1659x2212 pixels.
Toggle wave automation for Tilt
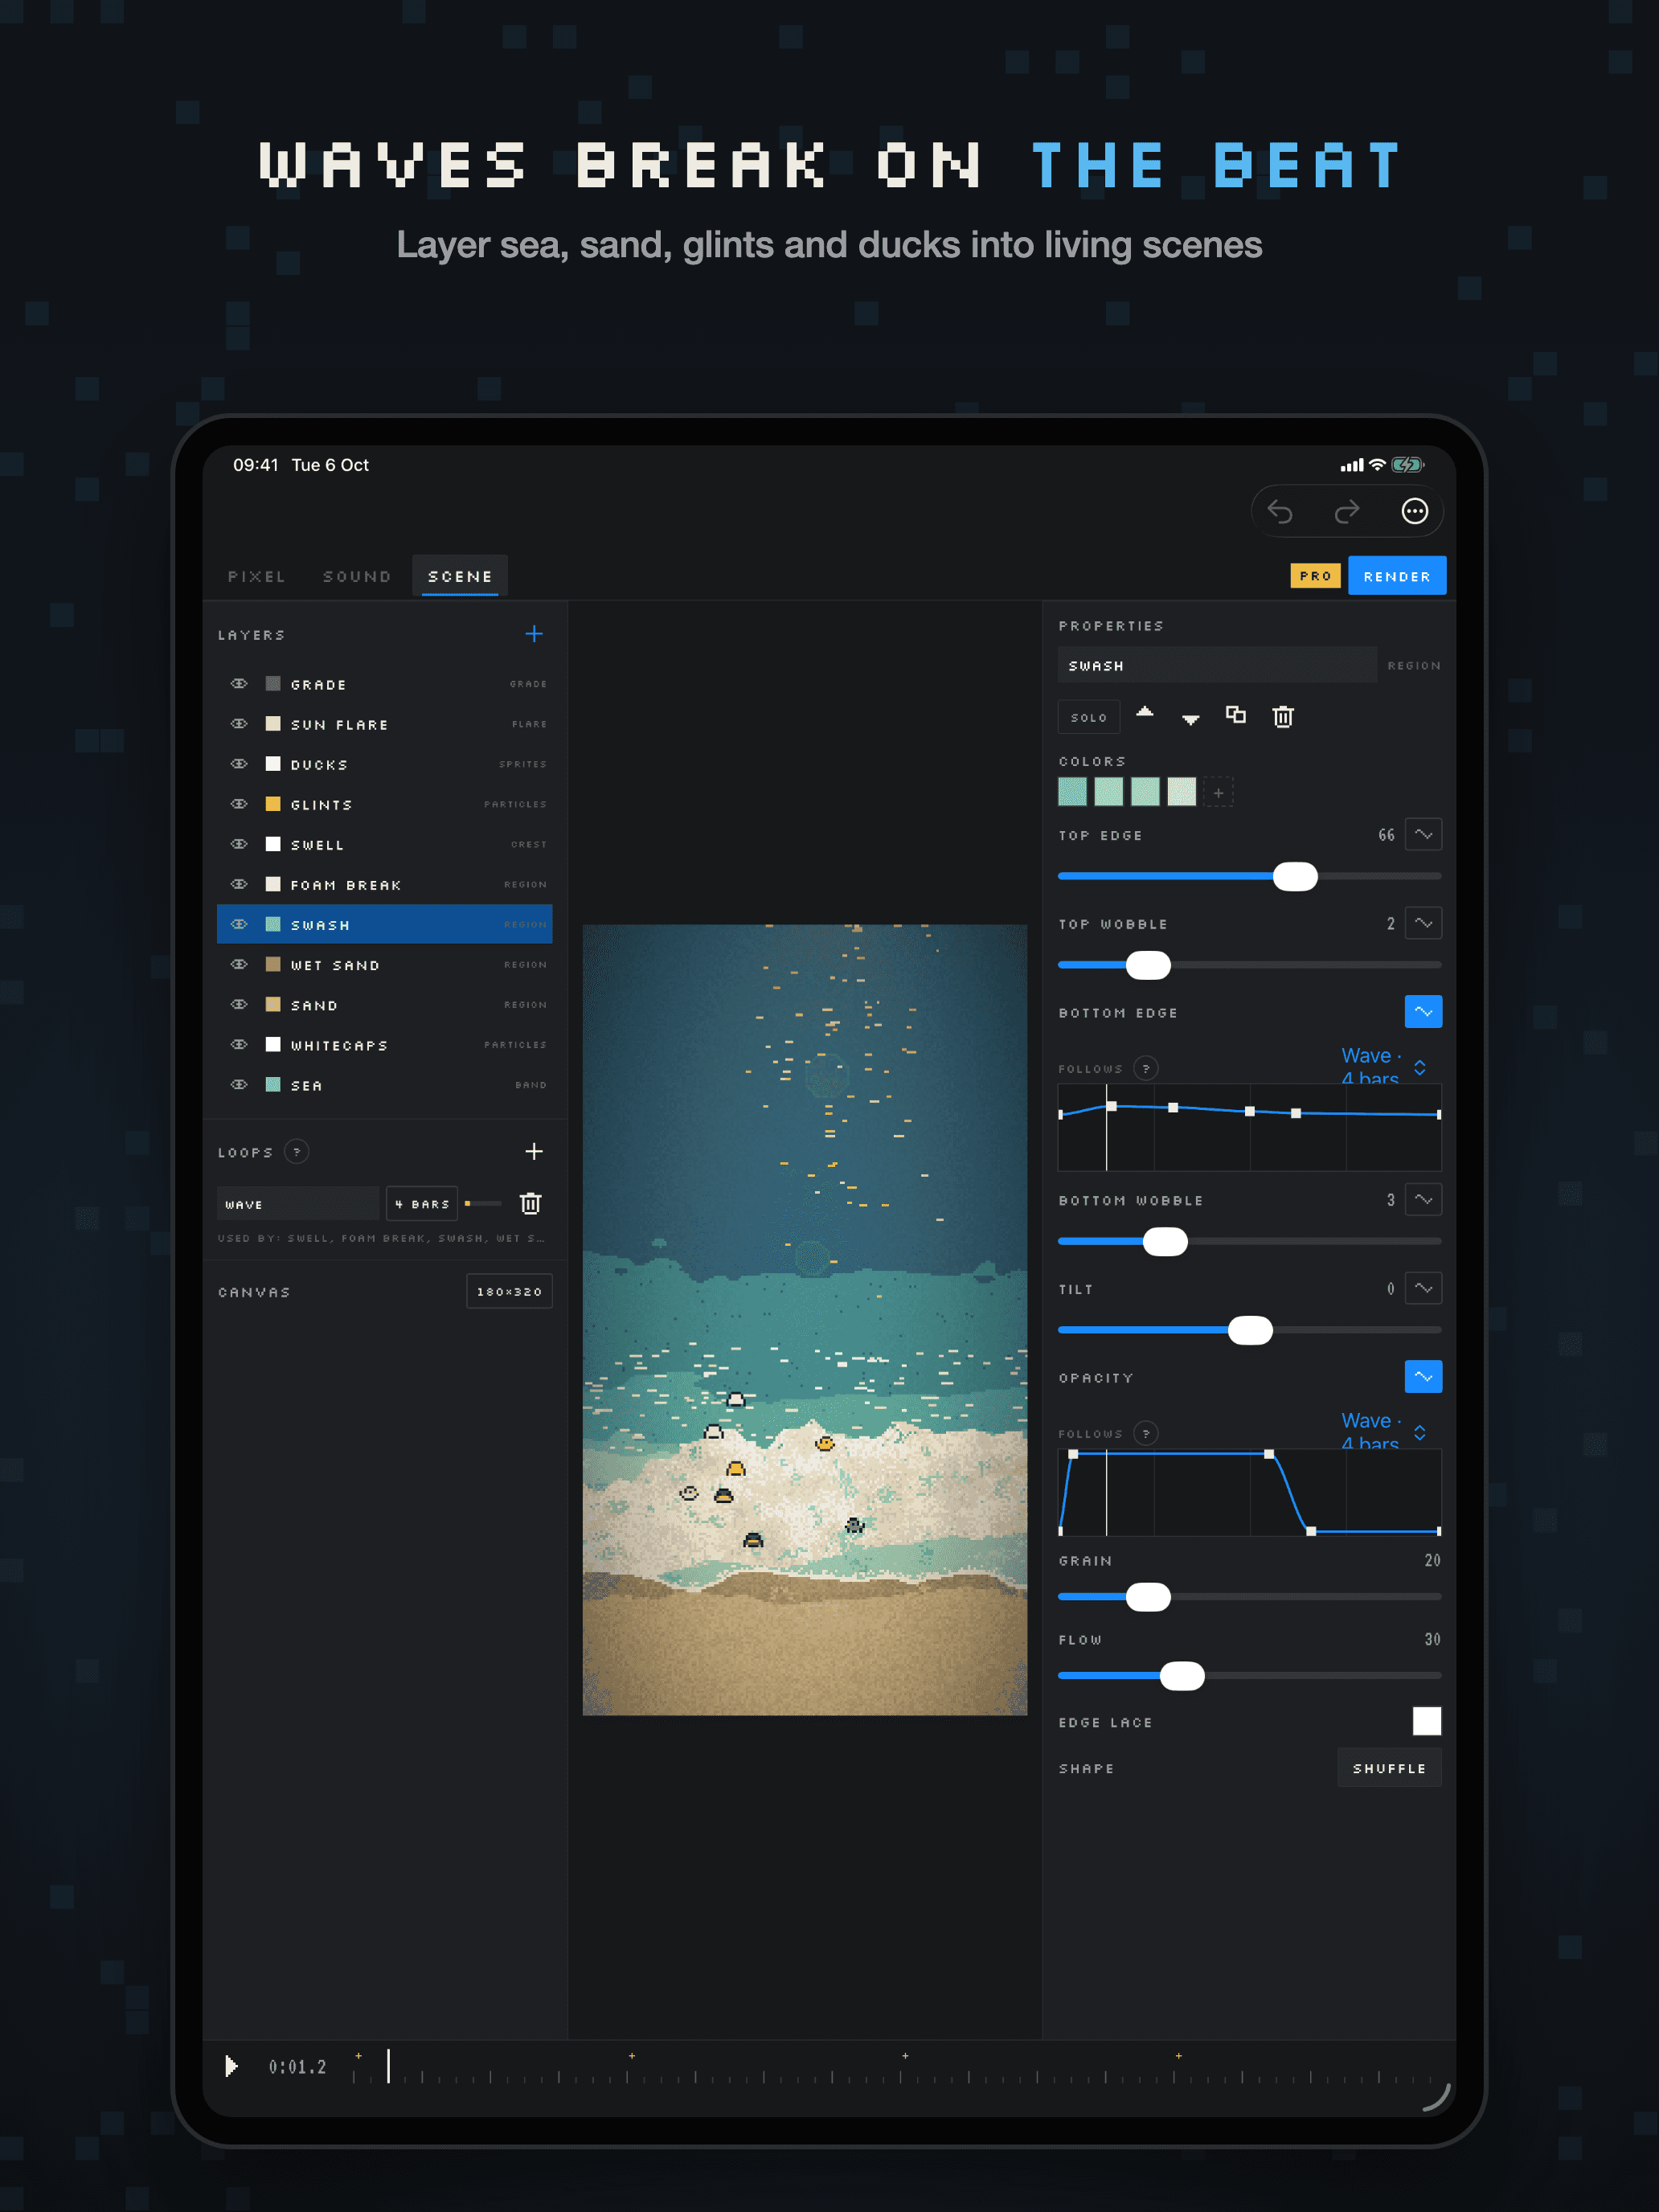[1423, 1288]
